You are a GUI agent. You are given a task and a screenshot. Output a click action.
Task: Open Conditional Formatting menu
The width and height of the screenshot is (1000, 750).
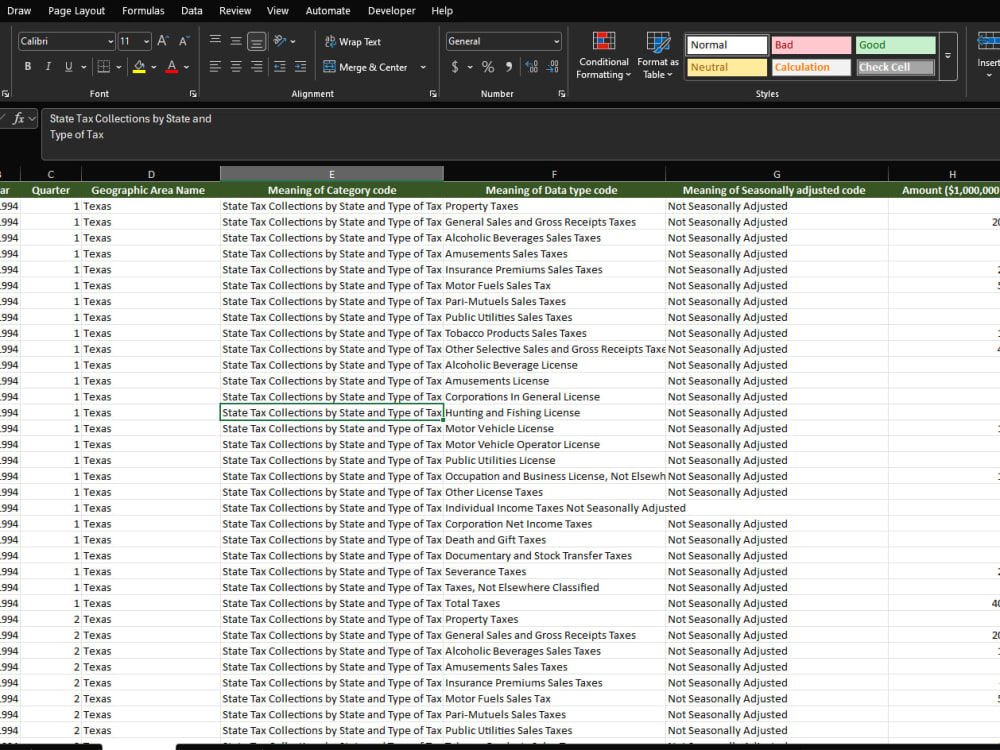(603, 55)
